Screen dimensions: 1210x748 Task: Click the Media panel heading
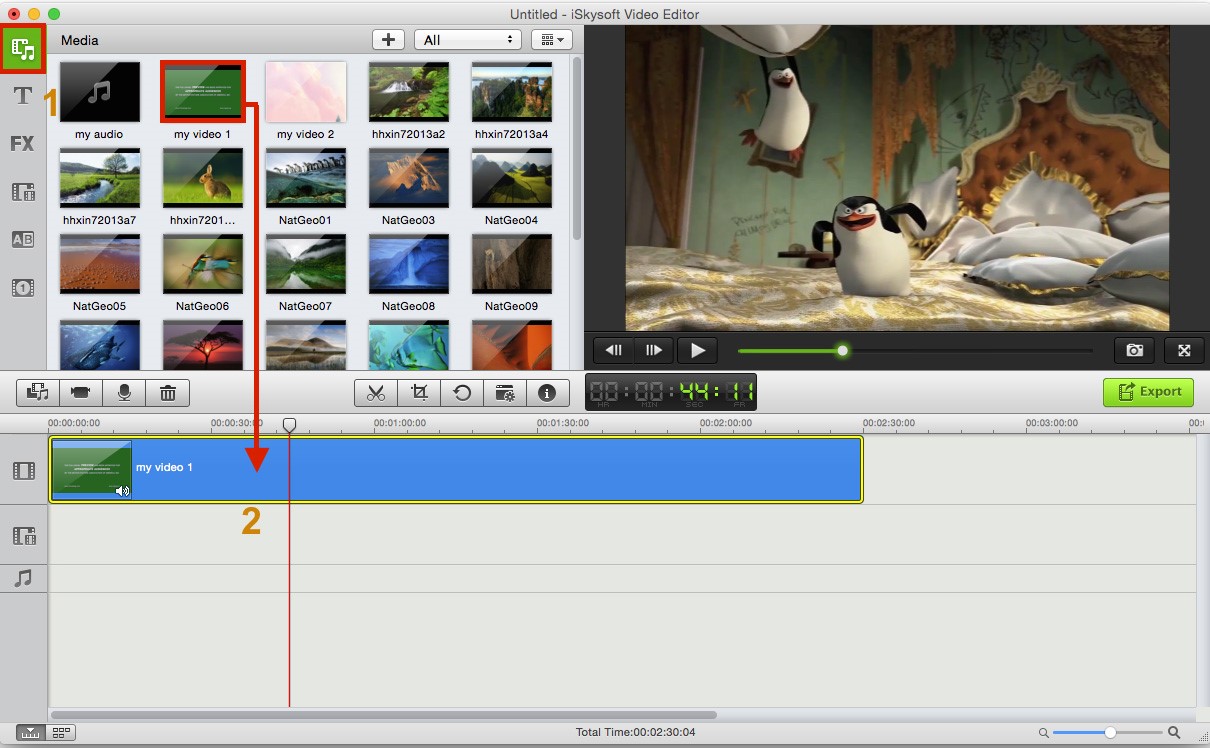pyautogui.click(x=80, y=40)
